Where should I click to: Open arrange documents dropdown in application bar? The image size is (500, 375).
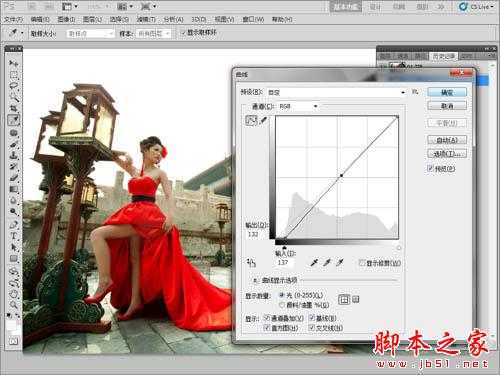[x=126, y=6]
